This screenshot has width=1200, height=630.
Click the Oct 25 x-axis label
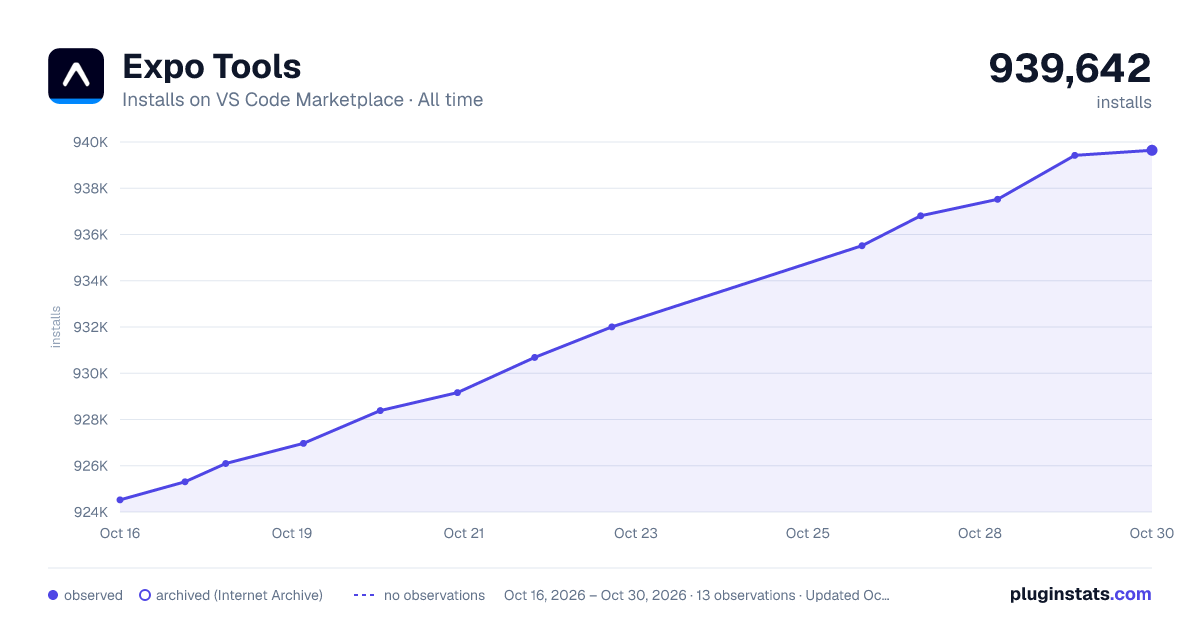click(808, 533)
